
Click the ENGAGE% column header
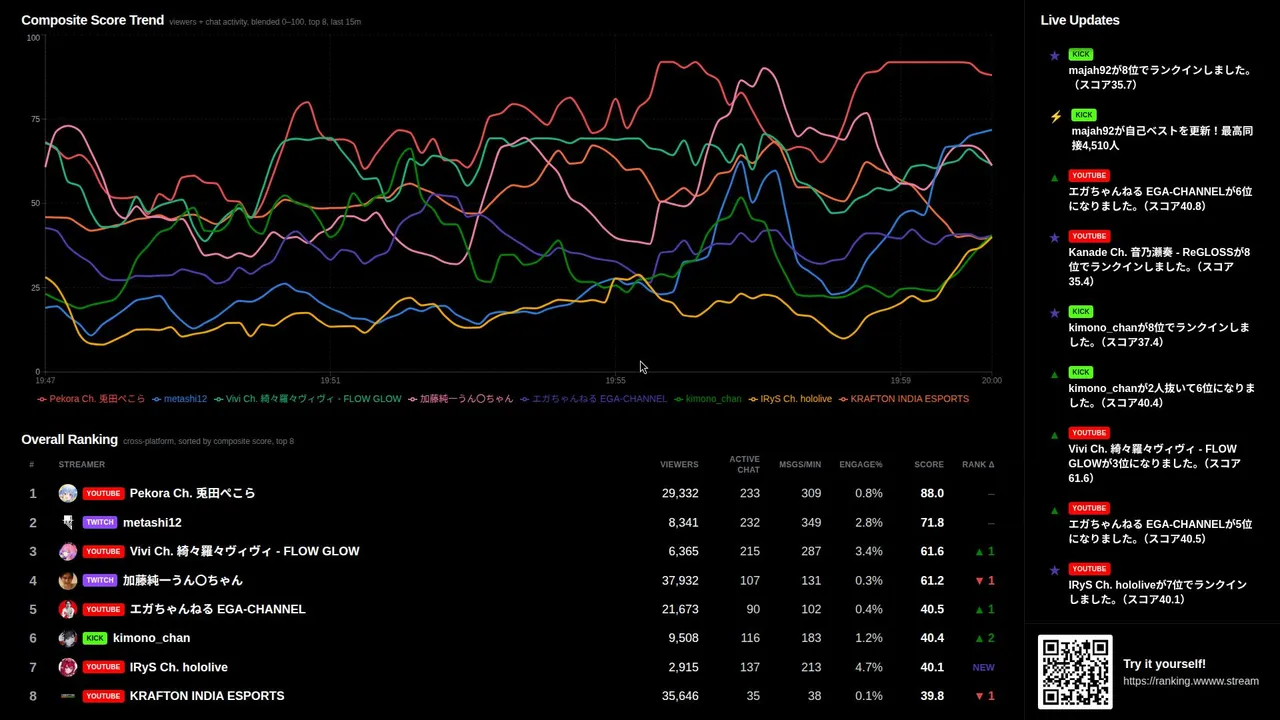click(861, 464)
